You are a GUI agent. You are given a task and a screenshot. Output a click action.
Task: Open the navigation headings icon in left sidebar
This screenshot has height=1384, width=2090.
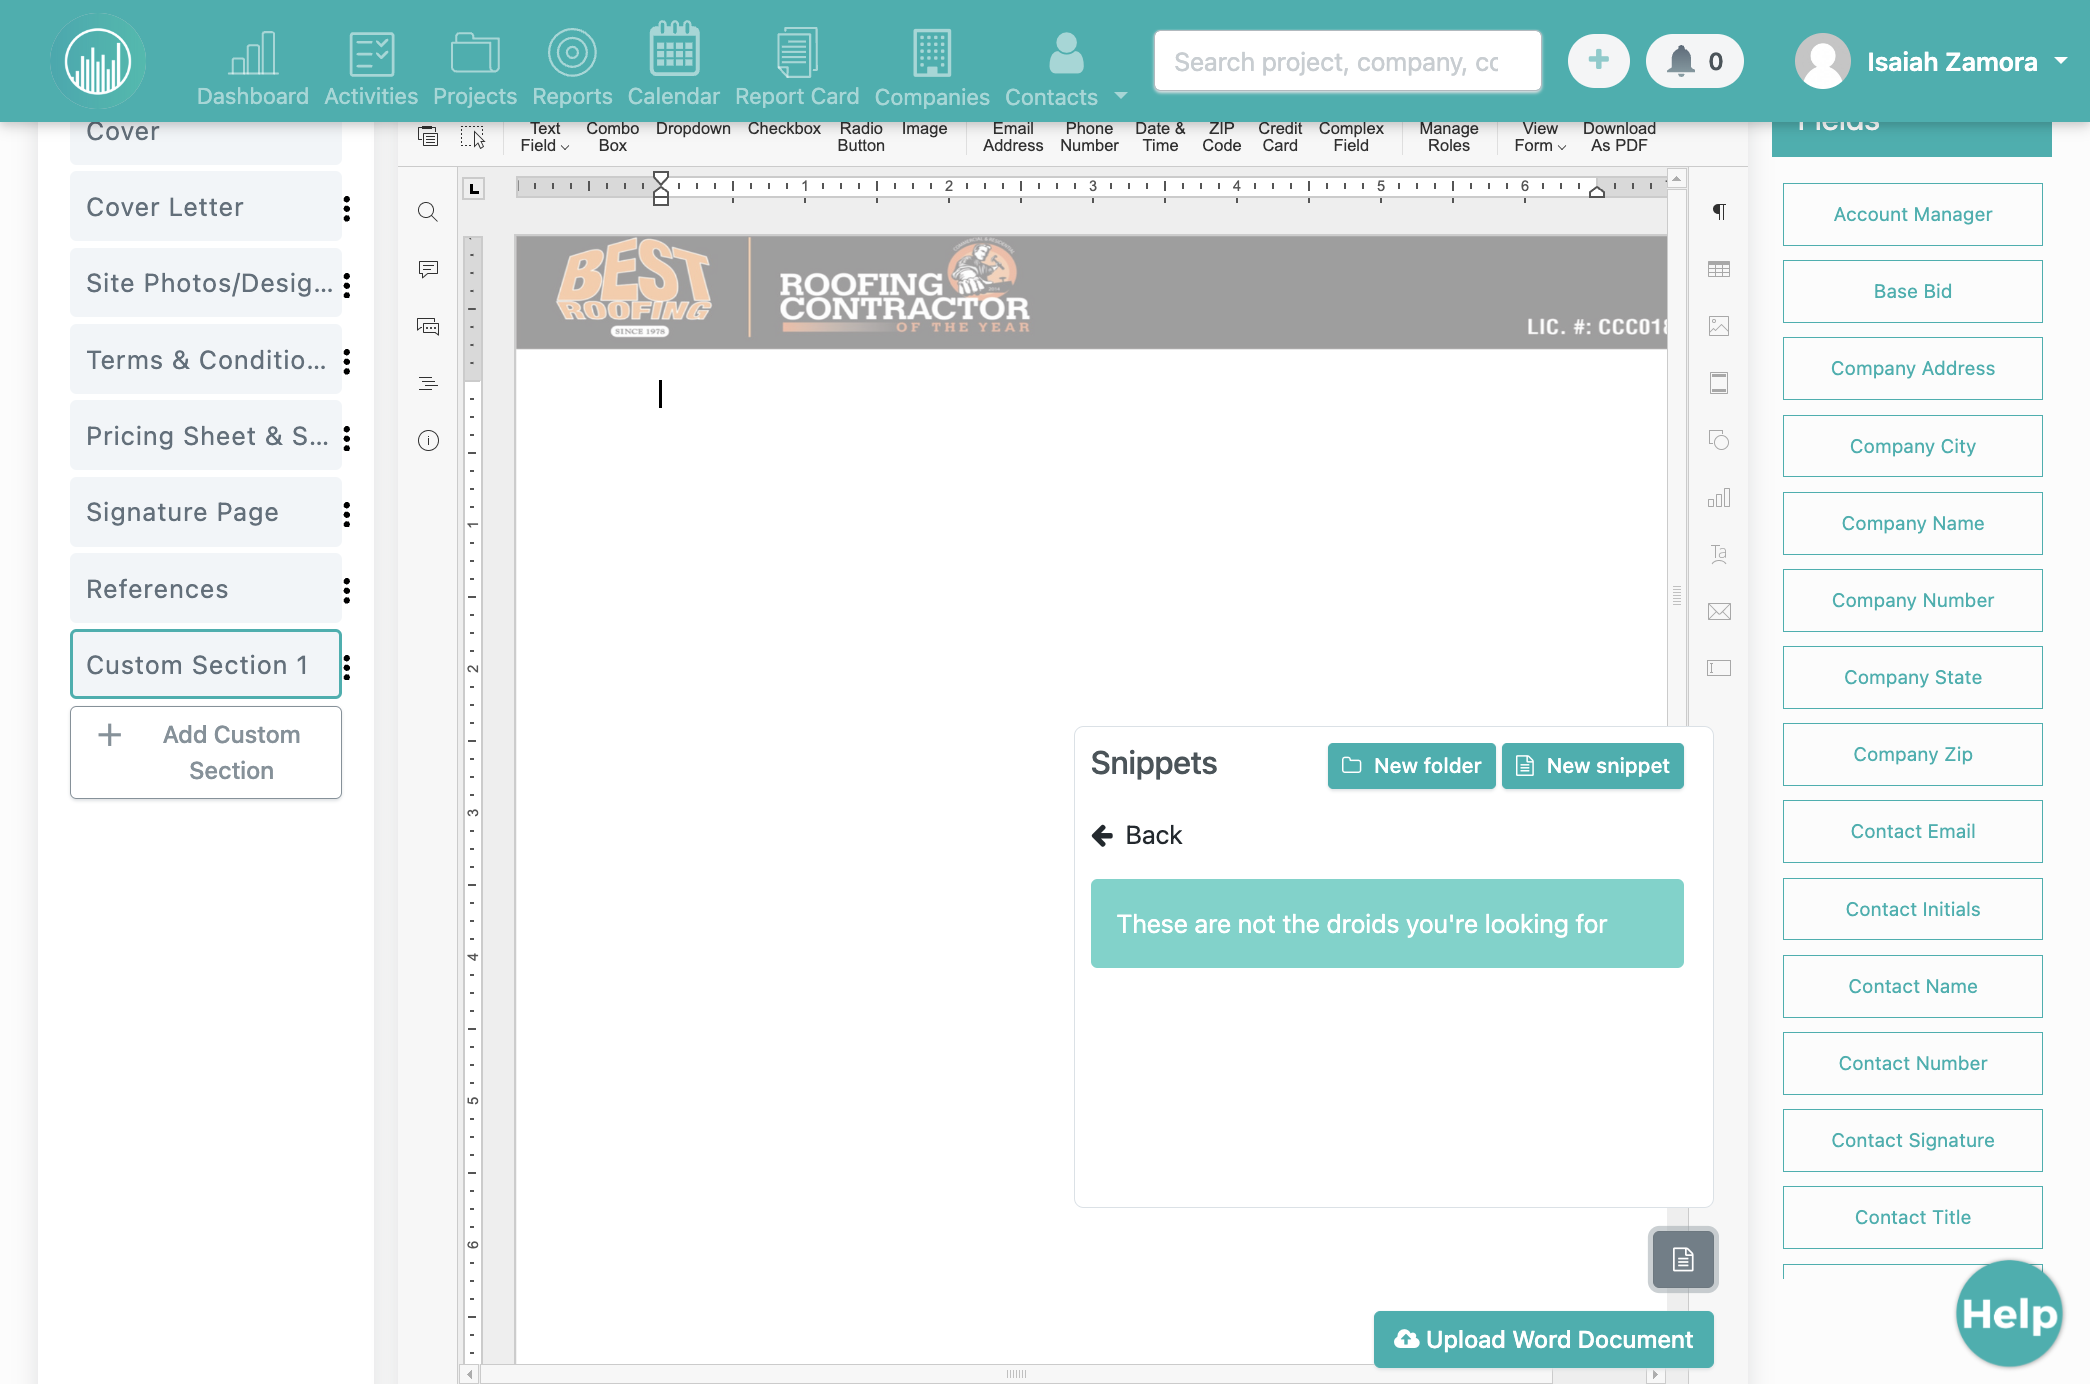(x=428, y=383)
